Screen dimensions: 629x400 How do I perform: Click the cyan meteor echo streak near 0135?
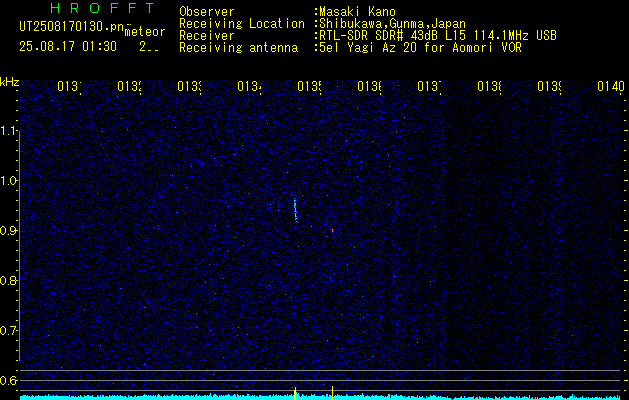point(296,211)
